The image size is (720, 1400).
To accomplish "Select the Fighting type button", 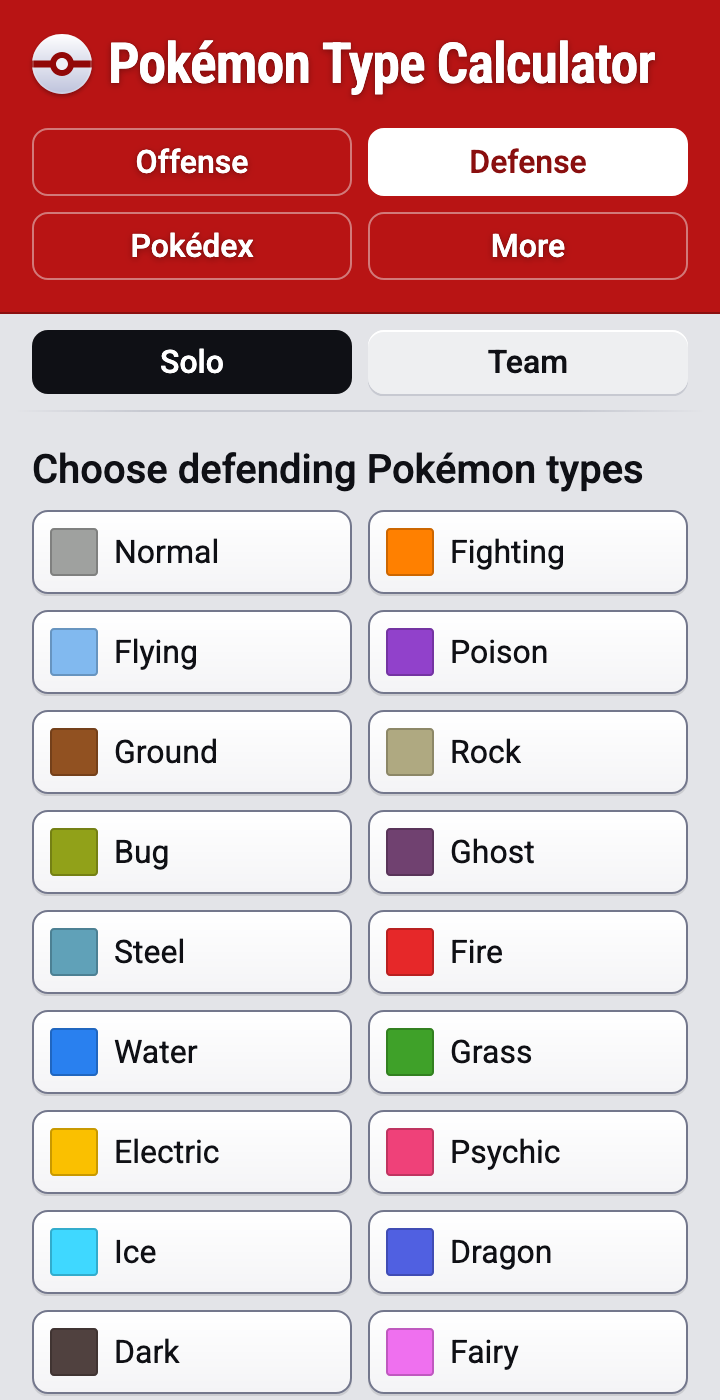I will [528, 552].
